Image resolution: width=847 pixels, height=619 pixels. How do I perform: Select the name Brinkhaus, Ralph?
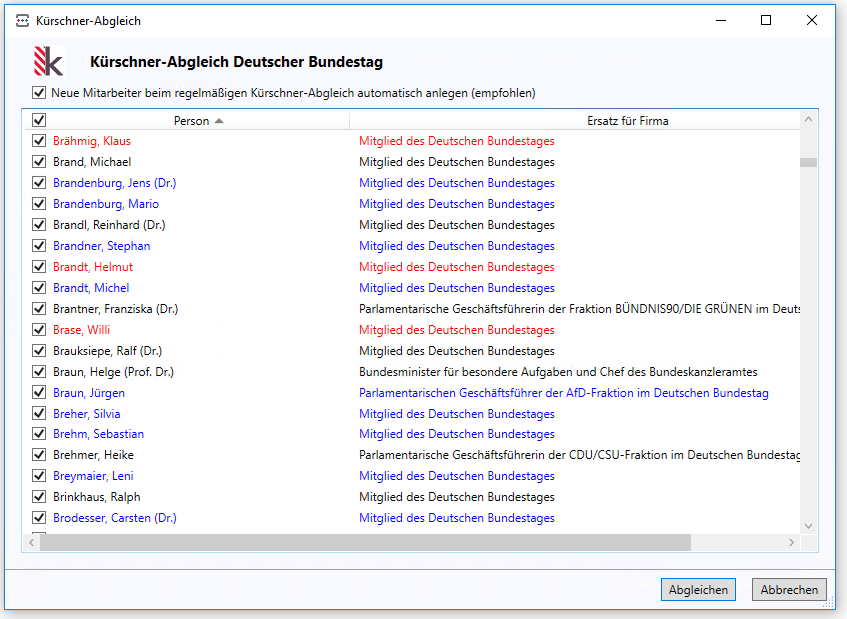tap(97, 497)
